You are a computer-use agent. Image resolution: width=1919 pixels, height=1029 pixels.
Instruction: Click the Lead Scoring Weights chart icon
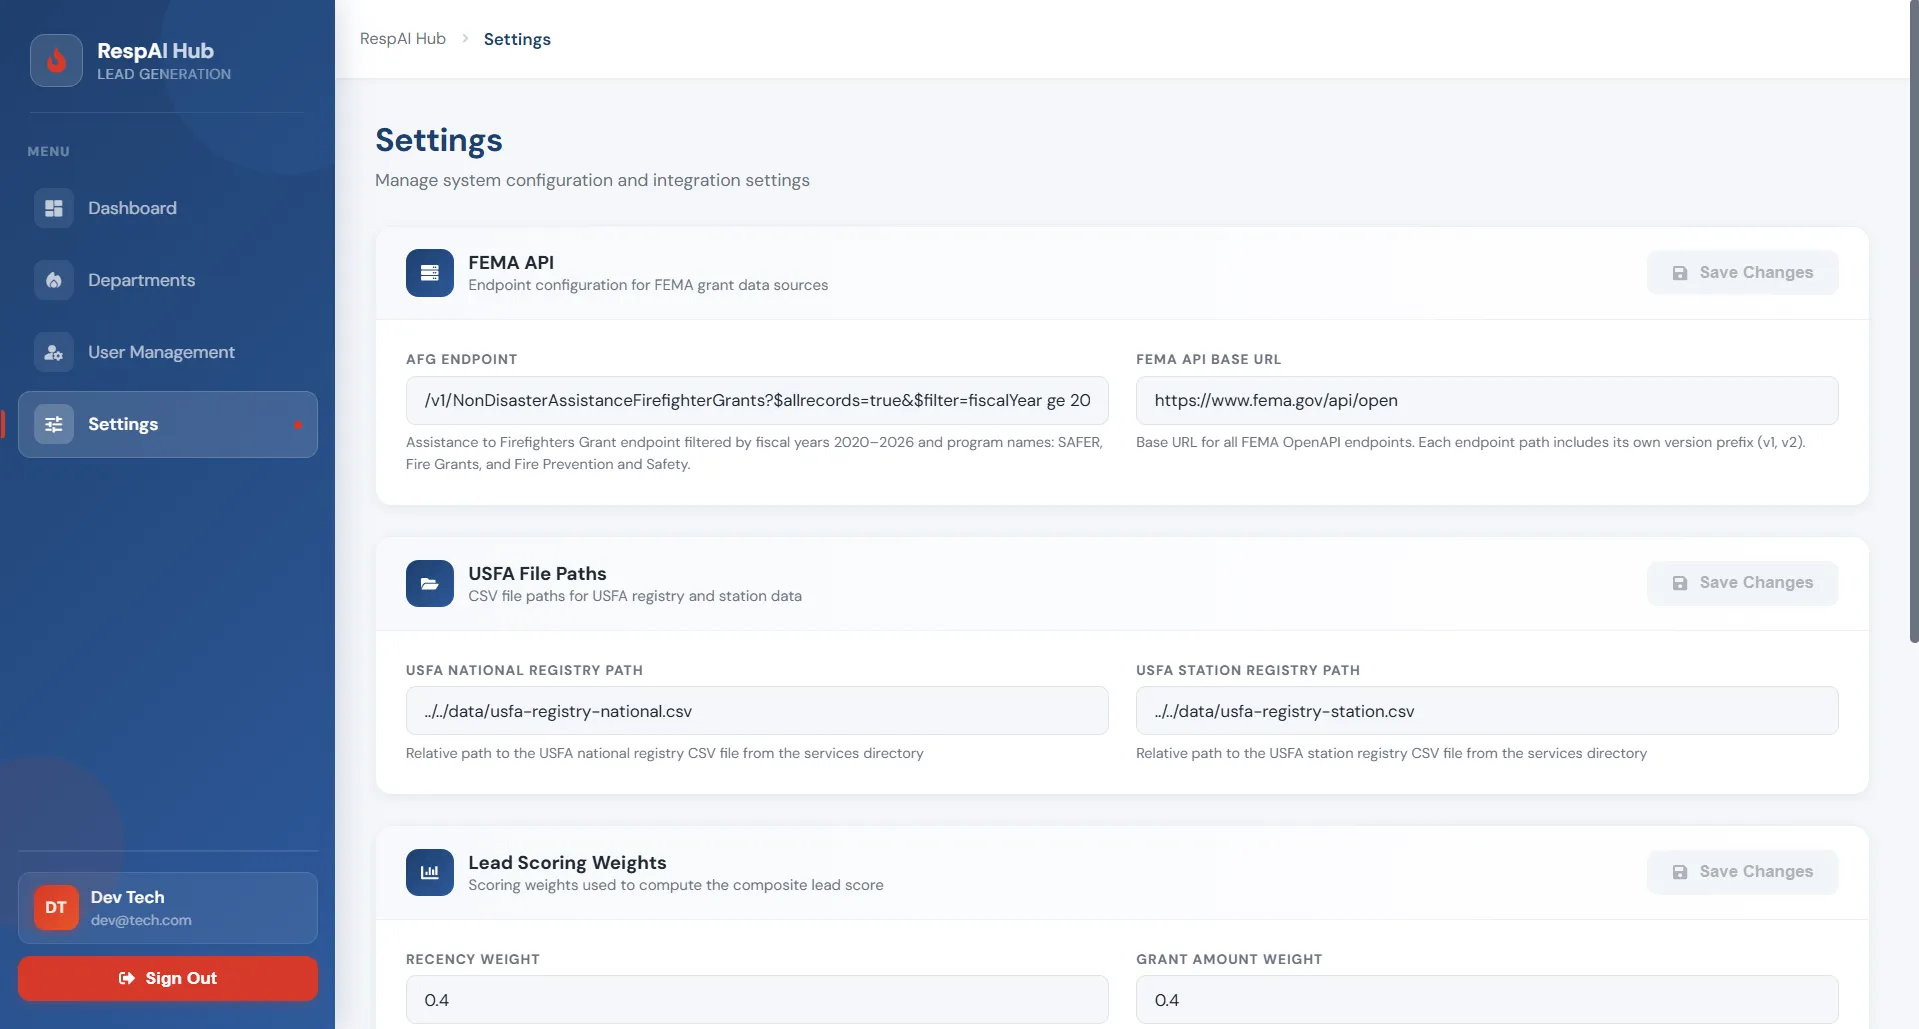coord(430,872)
